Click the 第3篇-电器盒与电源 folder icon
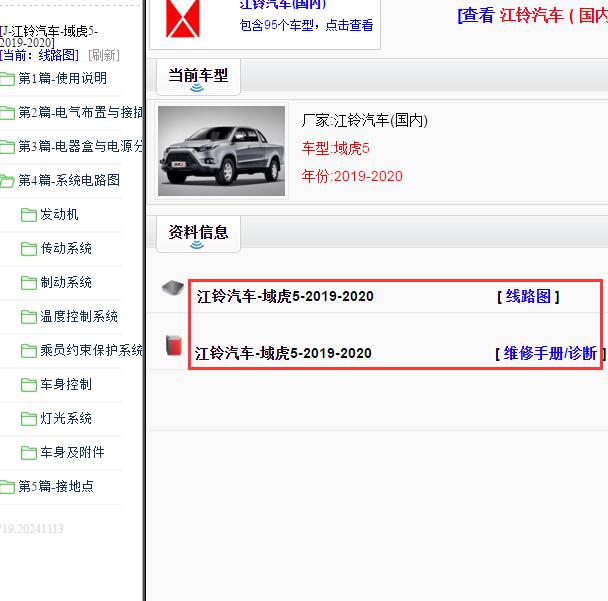 click(x=7, y=147)
